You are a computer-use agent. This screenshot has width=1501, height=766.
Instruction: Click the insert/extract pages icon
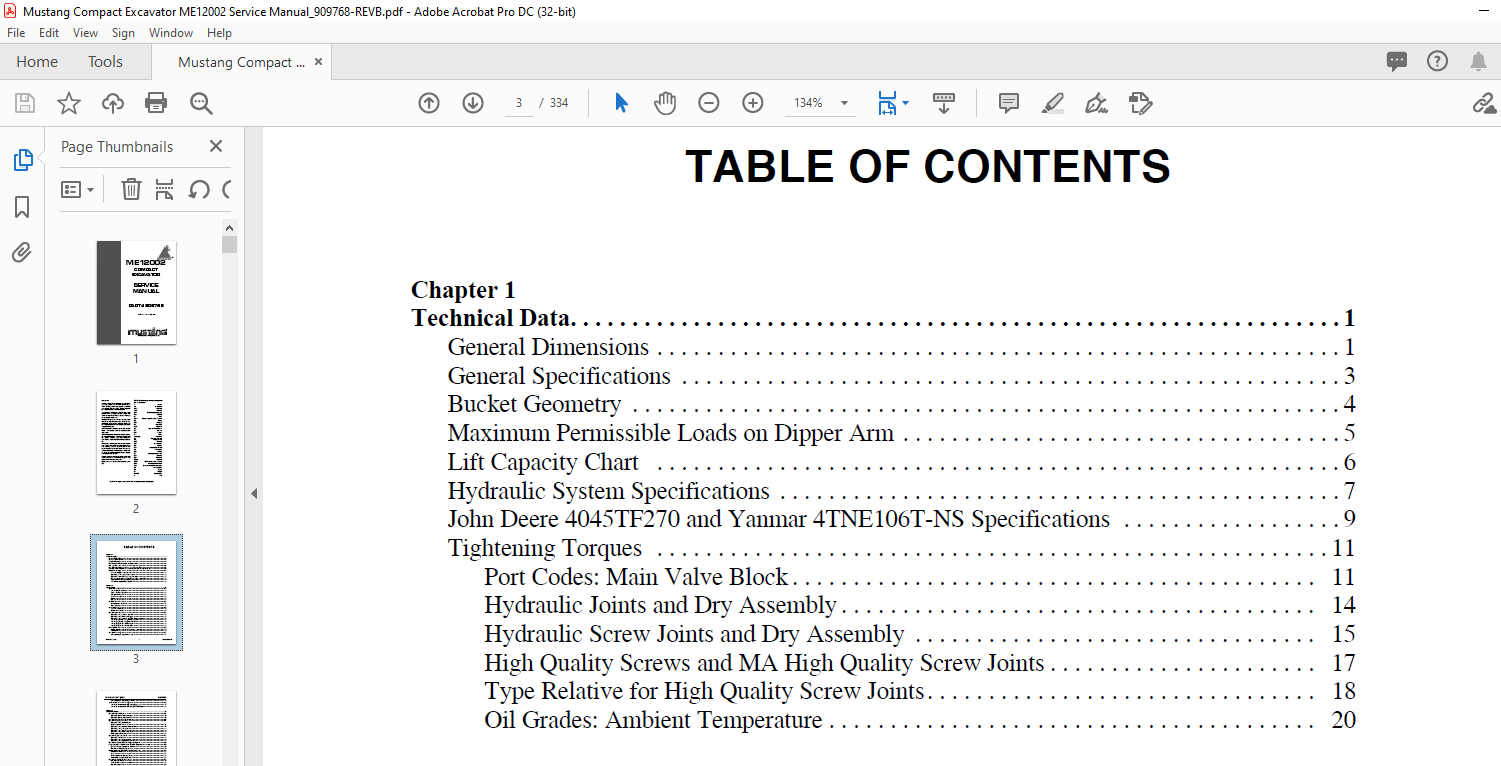165,189
